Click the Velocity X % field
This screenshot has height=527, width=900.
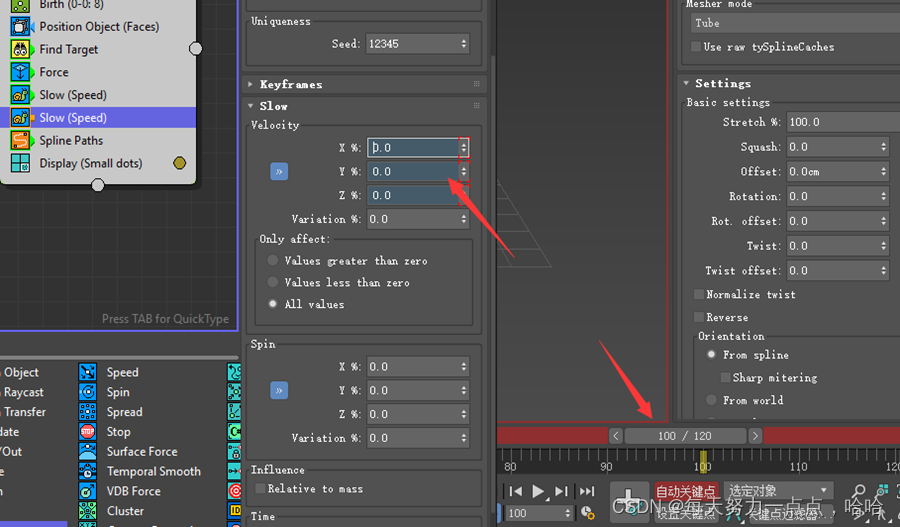pyautogui.click(x=413, y=148)
